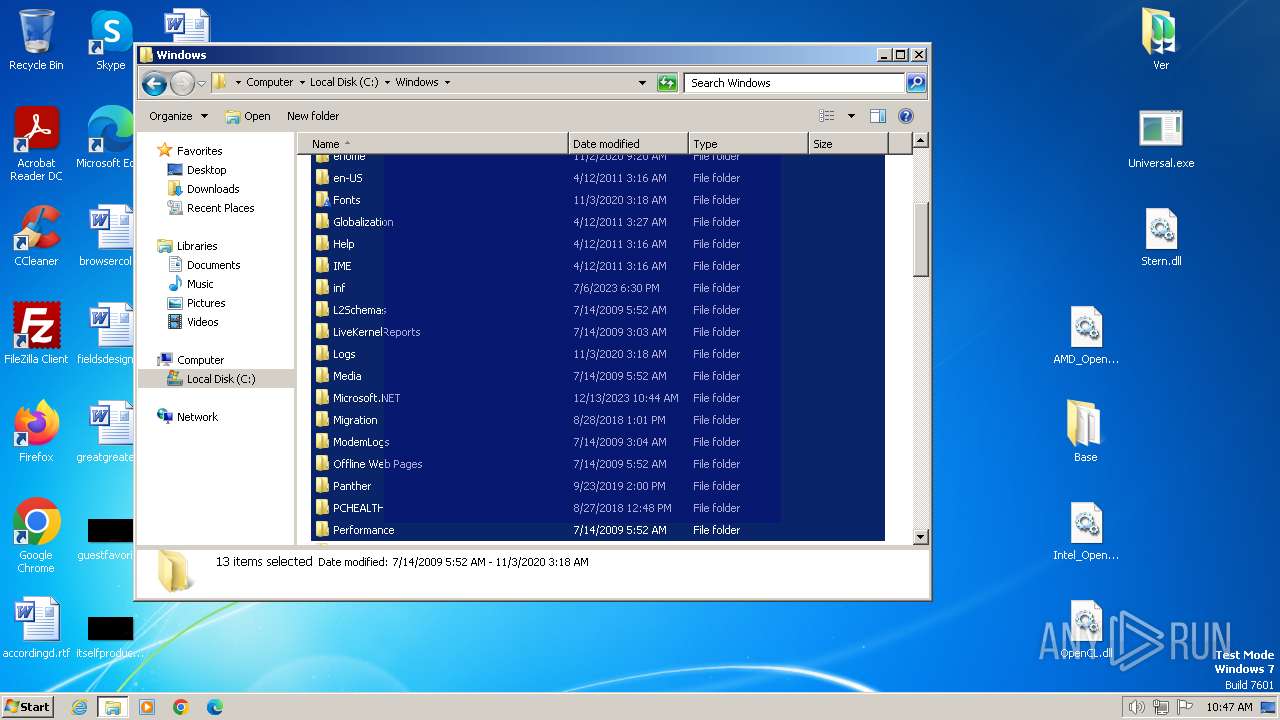Sort by Date modified column
1280x720 pixels.
coord(628,144)
